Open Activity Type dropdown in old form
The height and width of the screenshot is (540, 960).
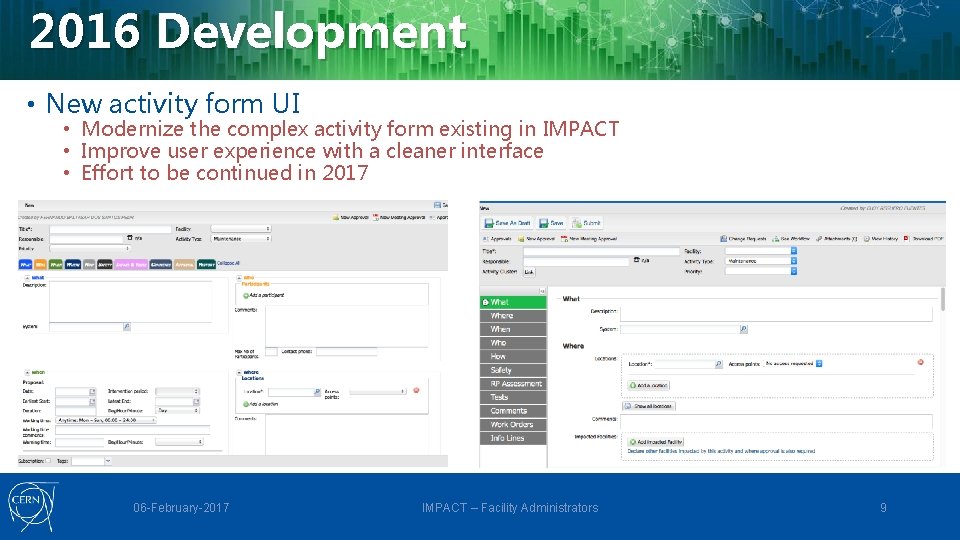coord(241,239)
